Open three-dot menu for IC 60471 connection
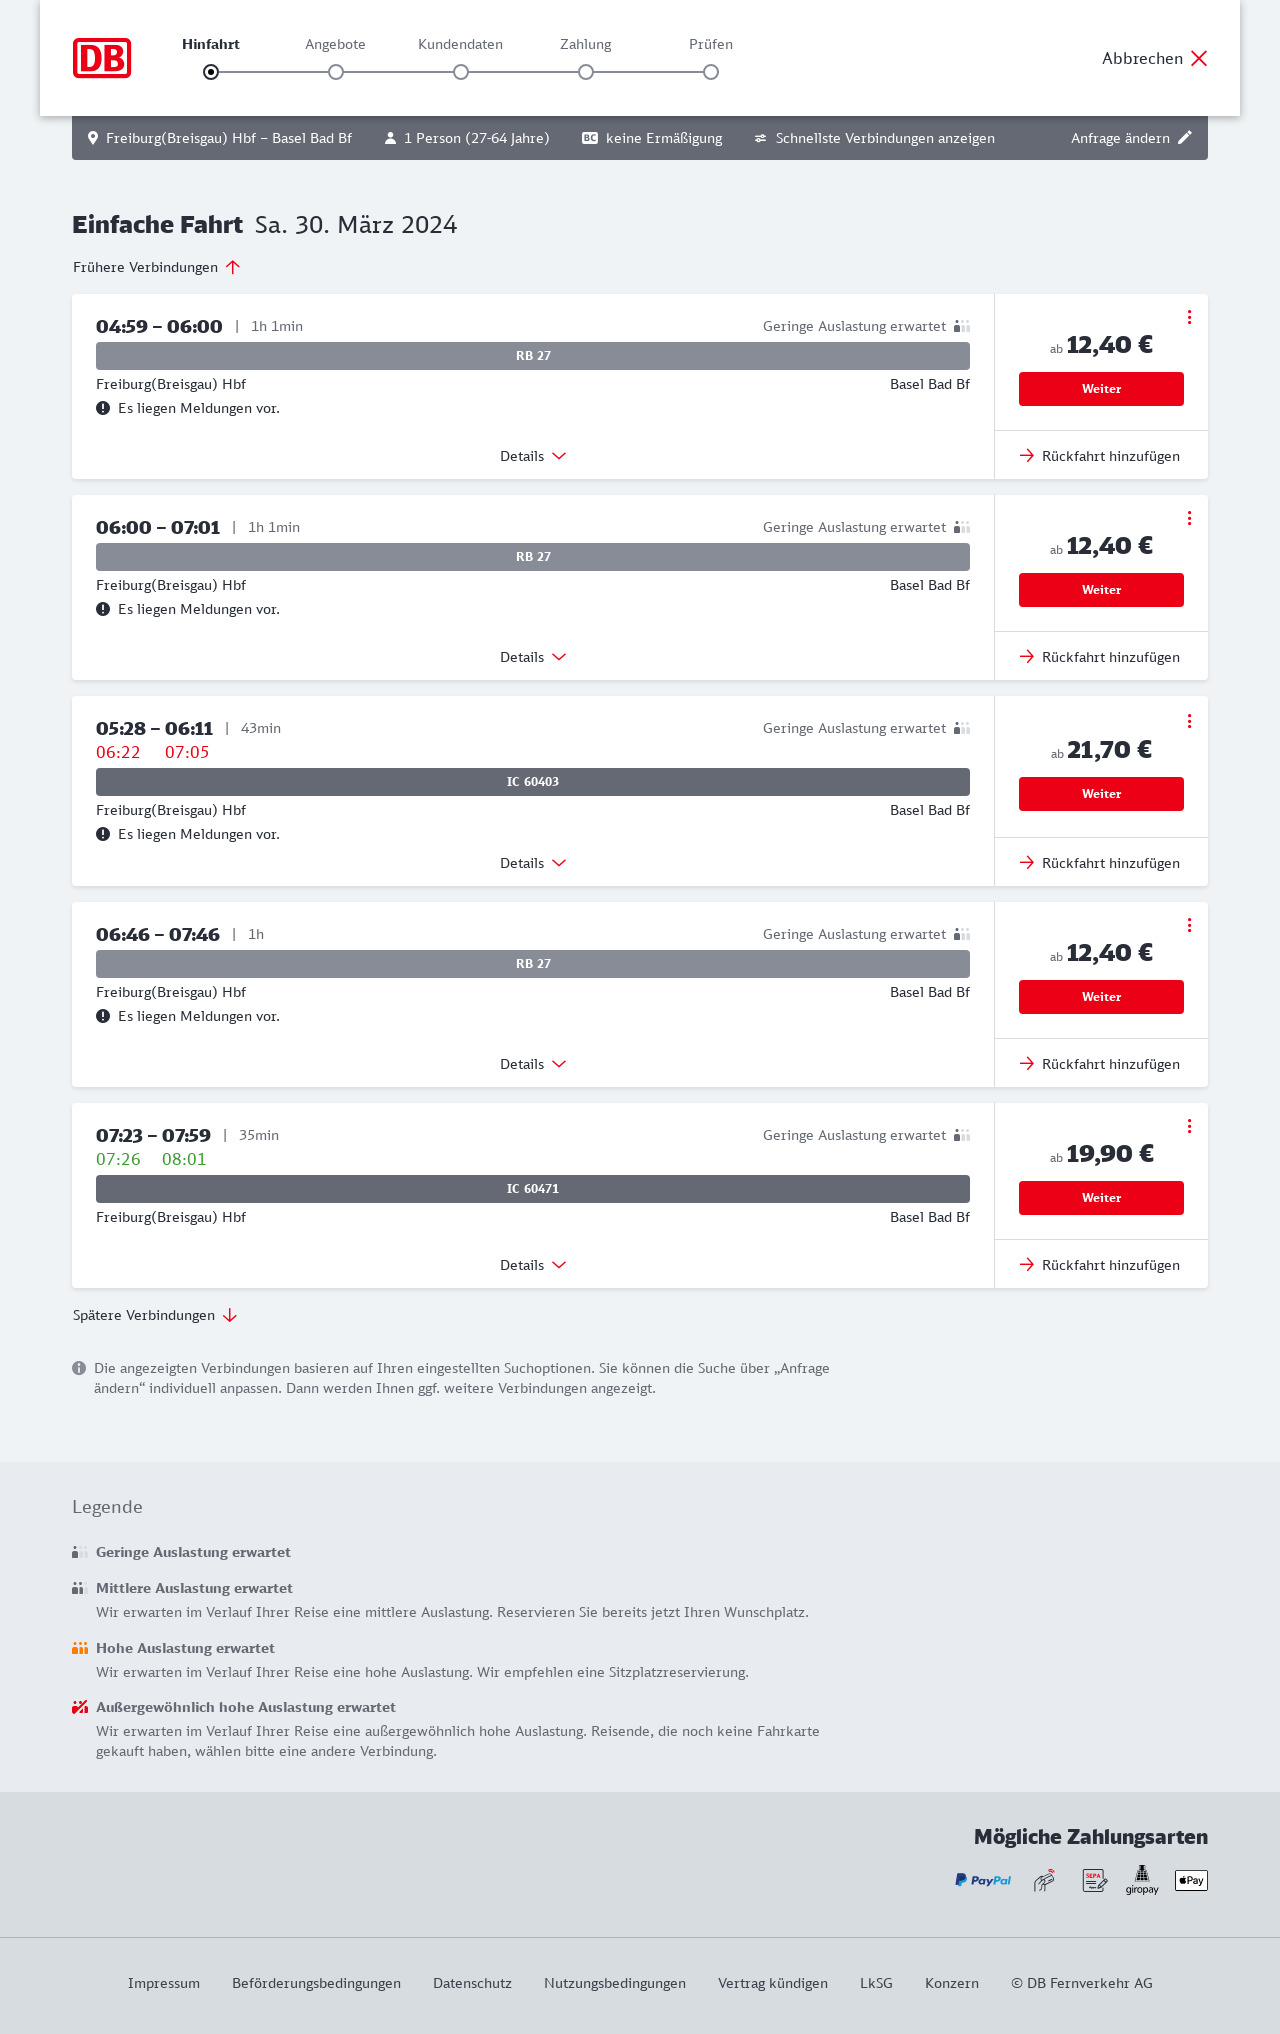This screenshot has width=1280, height=2034. (x=1189, y=1126)
